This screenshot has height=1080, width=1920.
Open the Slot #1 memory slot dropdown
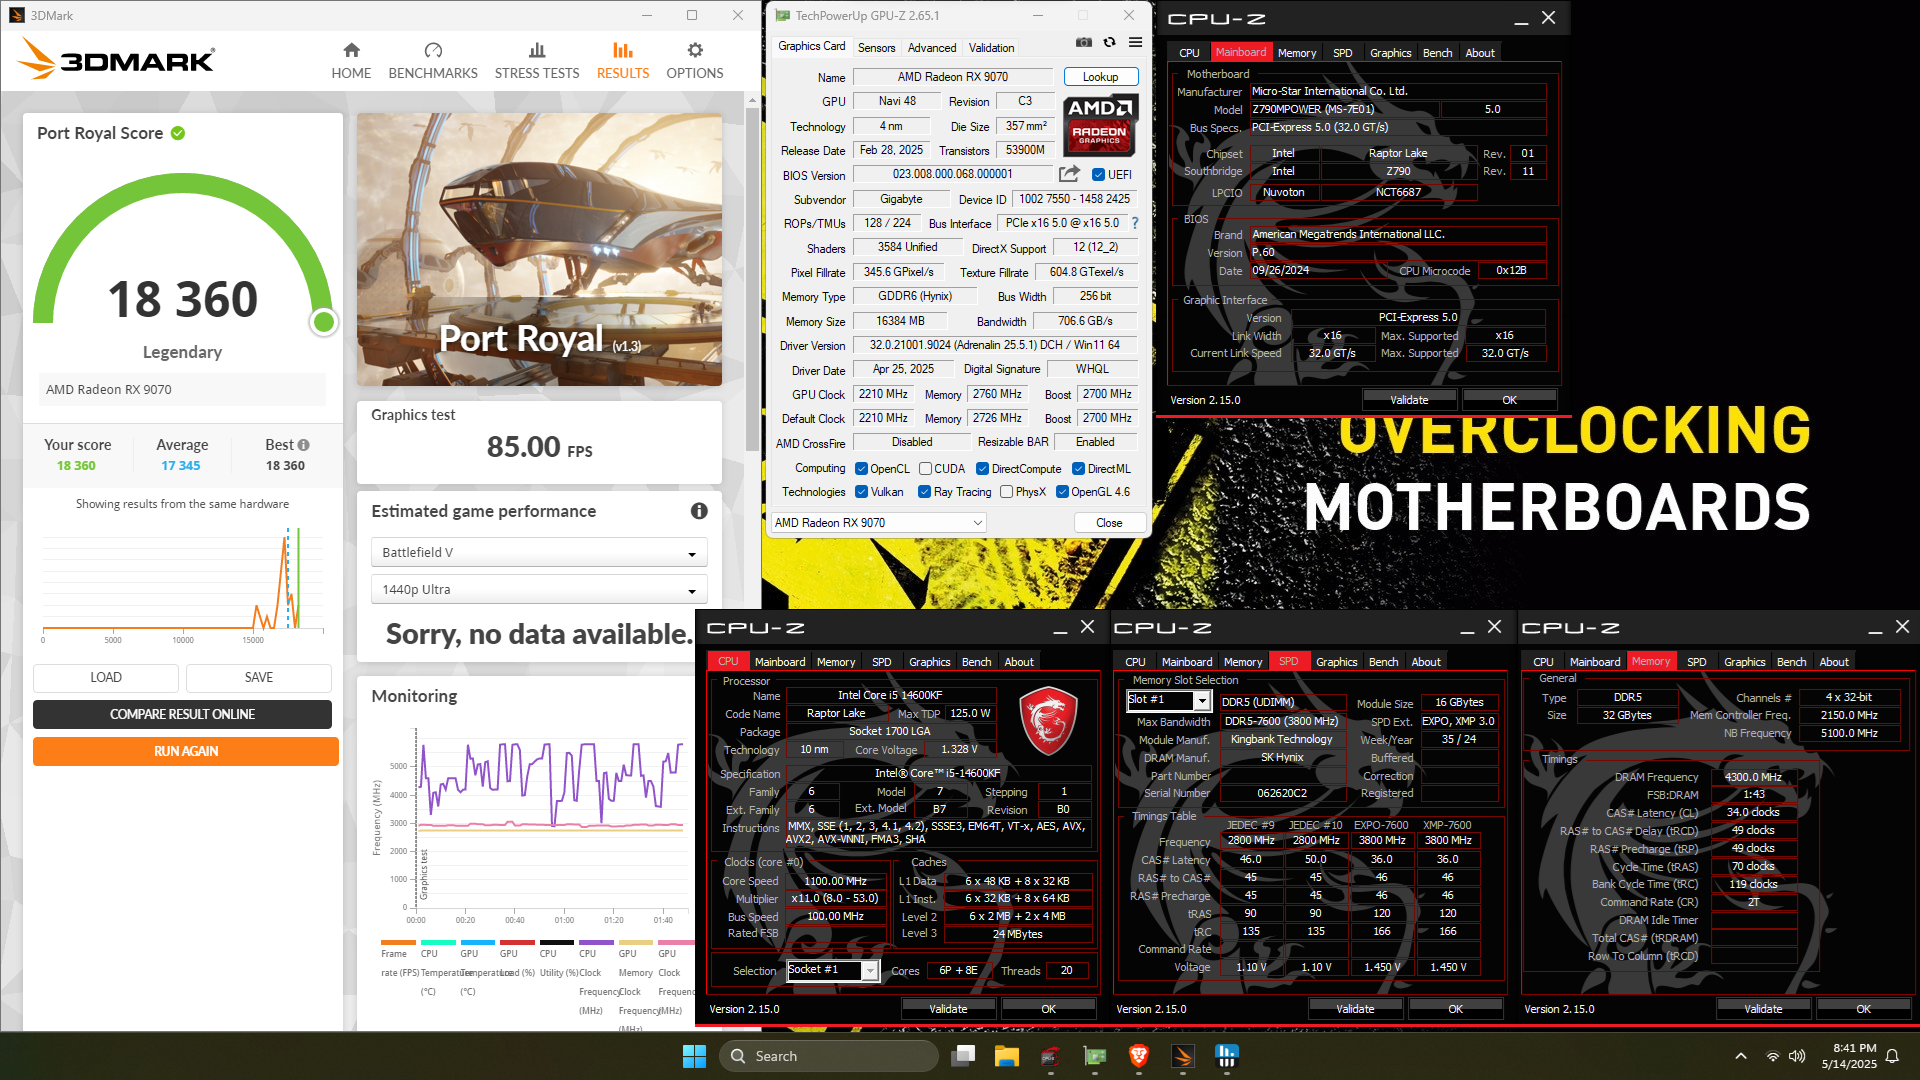point(1169,700)
